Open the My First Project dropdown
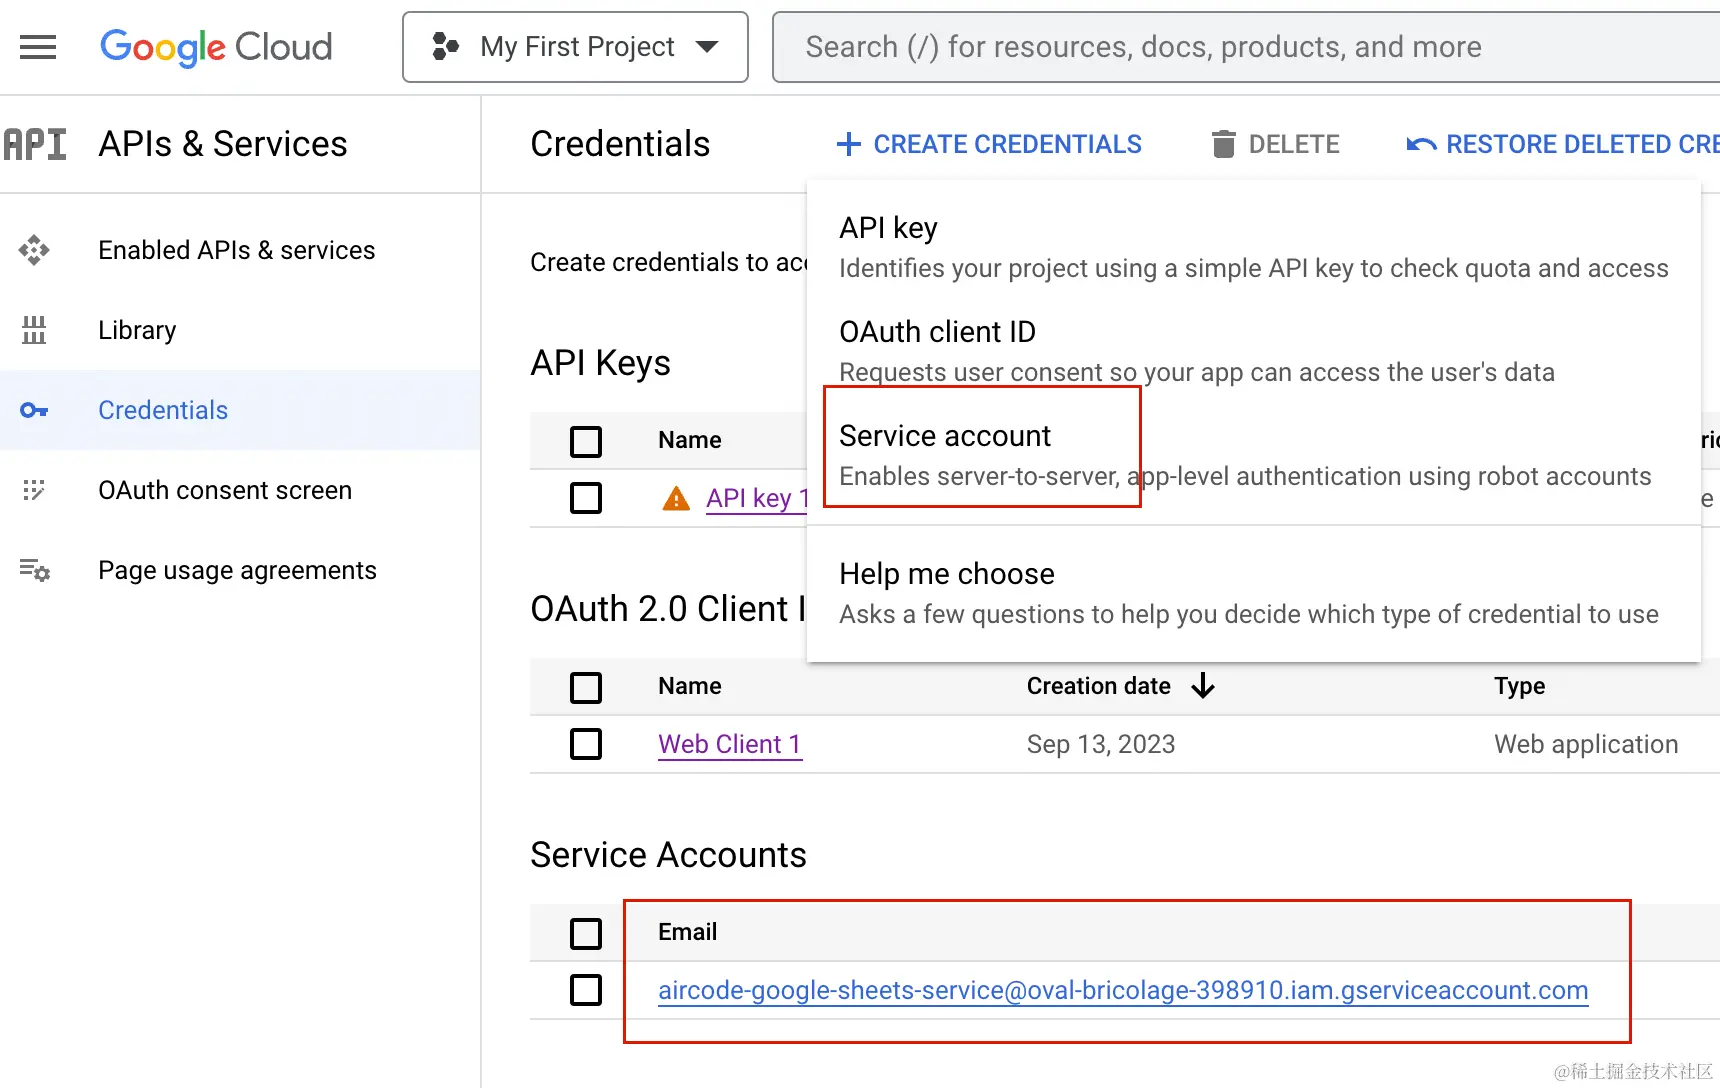The height and width of the screenshot is (1088, 1720). pyautogui.click(x=575, y=47)
